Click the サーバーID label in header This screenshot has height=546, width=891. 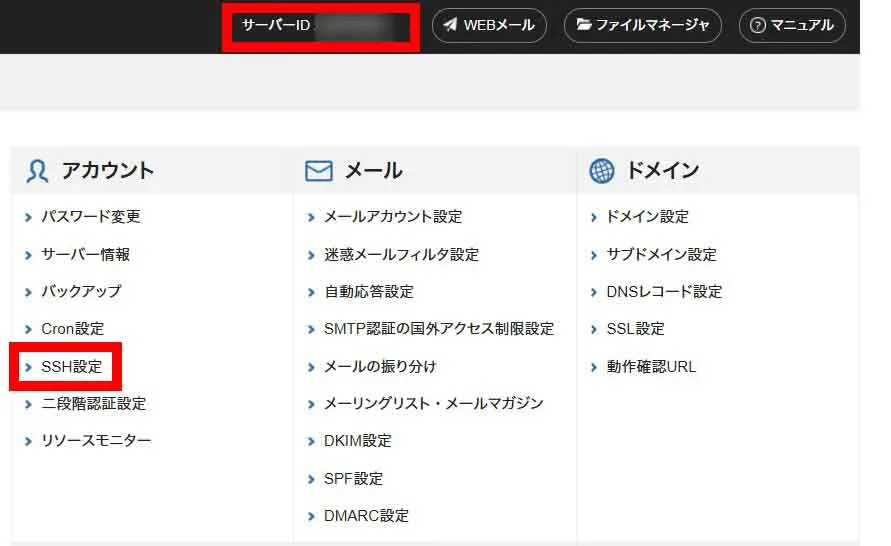click(x=276, y=26)
